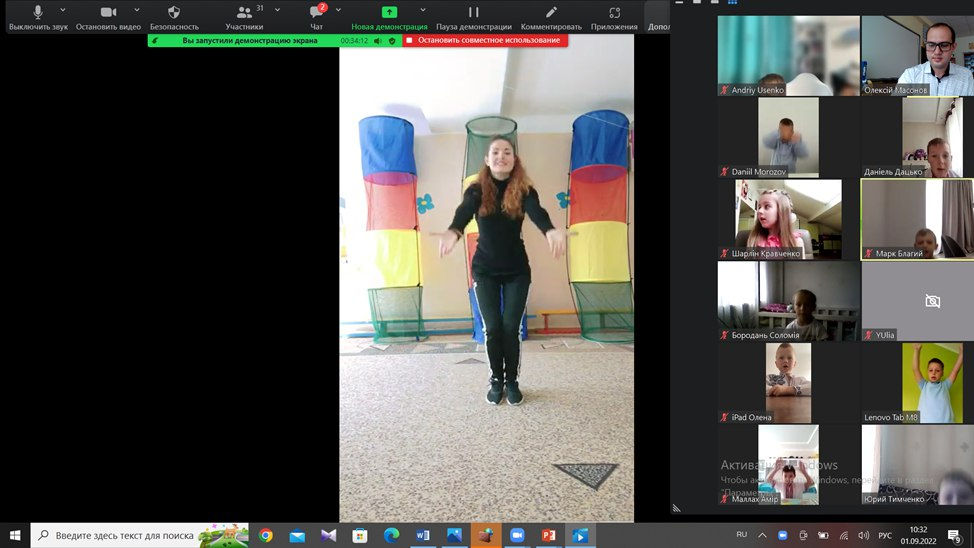Viewport: 974px width, 548px height.
Task: Open volume speaker tray icon
Action: click(x=863, y=535)
